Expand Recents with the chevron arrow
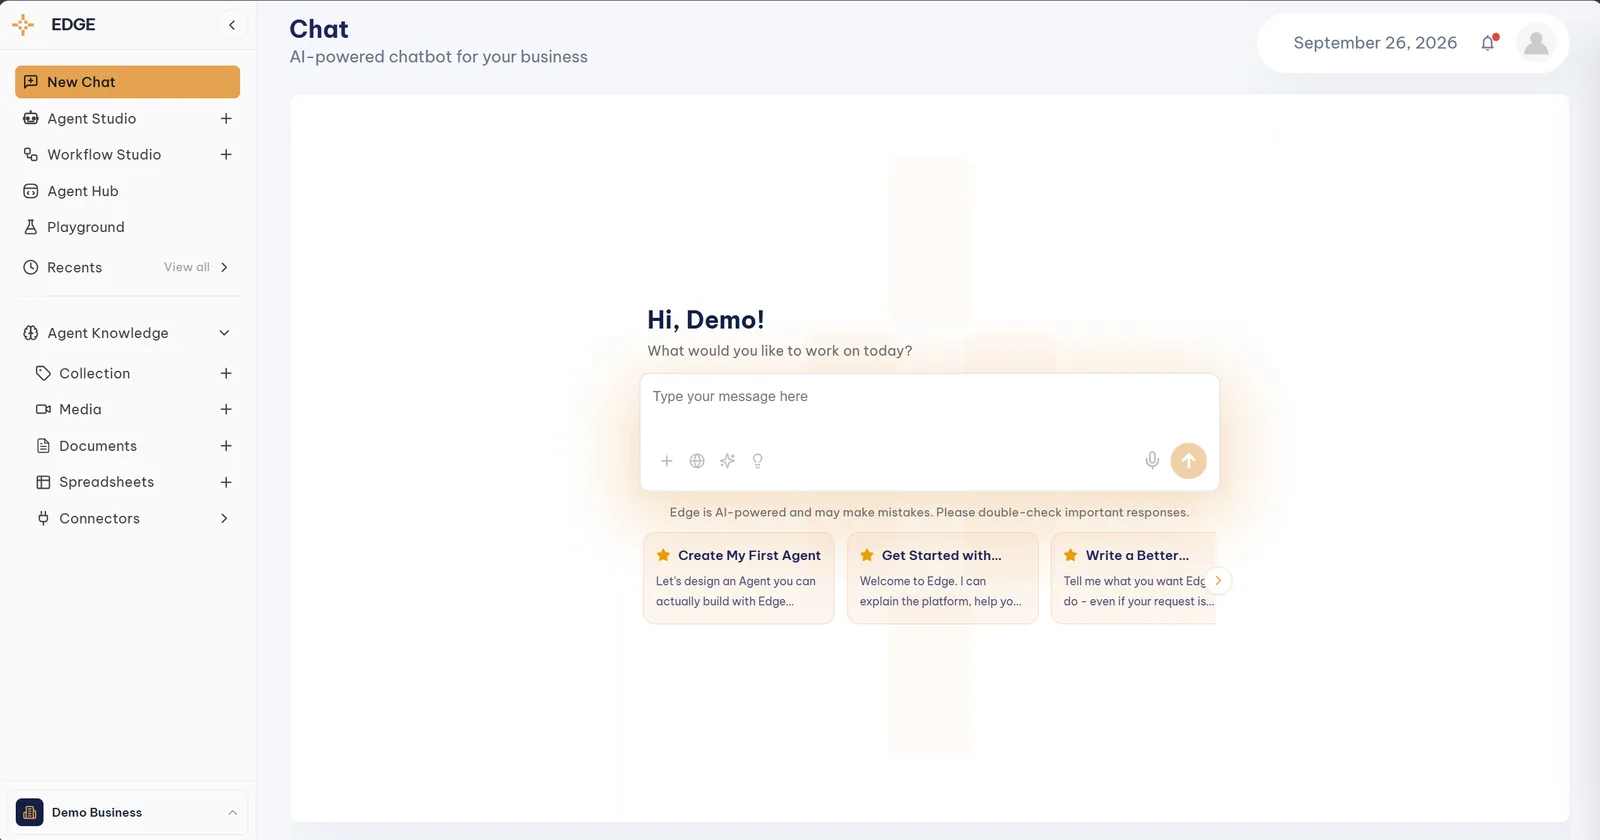The image size is (1600, 840). tap(224, 268)
